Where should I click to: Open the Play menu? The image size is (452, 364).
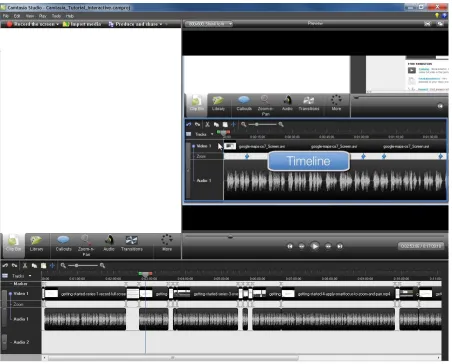pyautogui.click(x=42, y=16)
